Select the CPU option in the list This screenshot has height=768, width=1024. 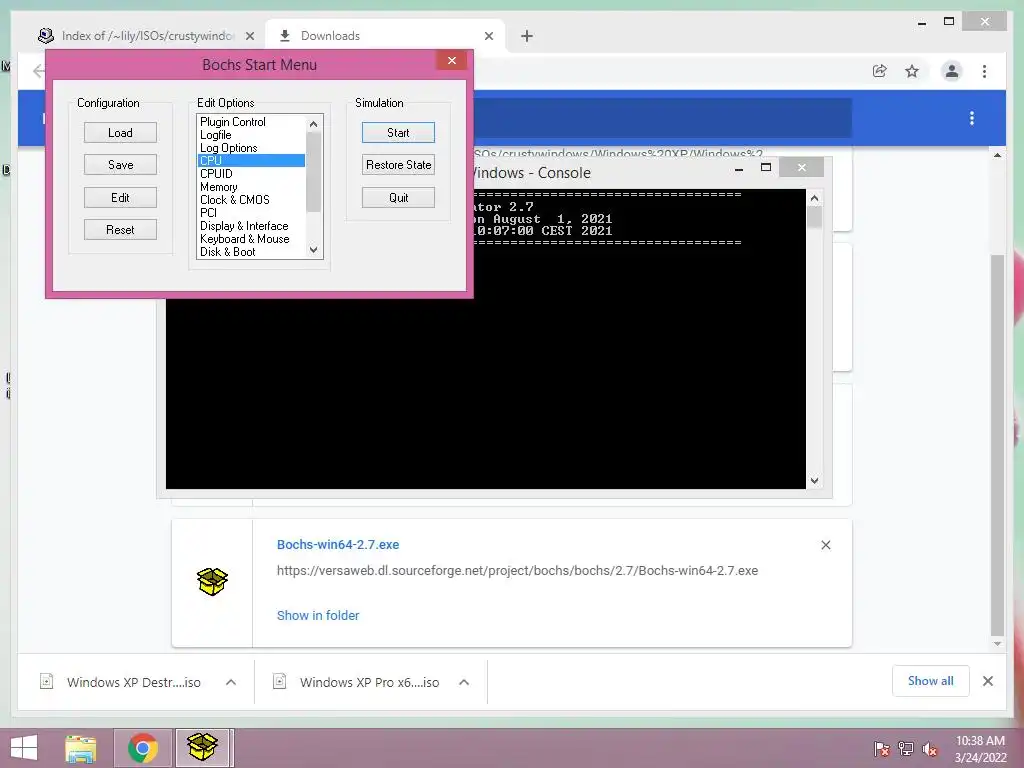251,161
